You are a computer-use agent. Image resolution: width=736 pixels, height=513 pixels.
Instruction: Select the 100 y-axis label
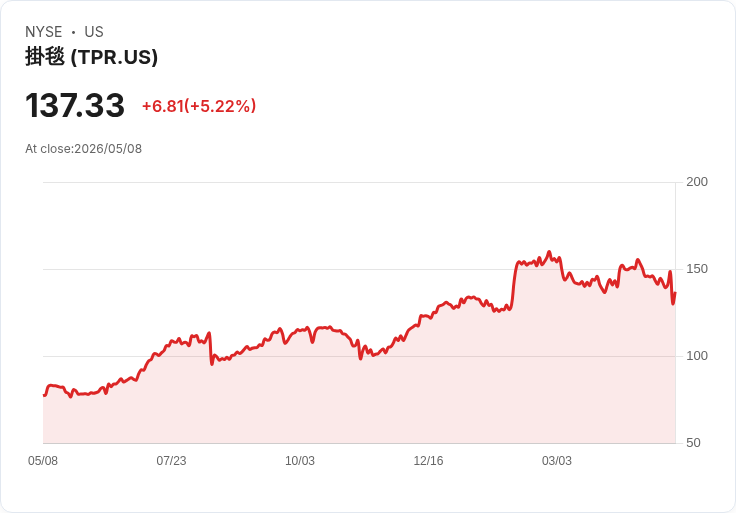(697, 356)
